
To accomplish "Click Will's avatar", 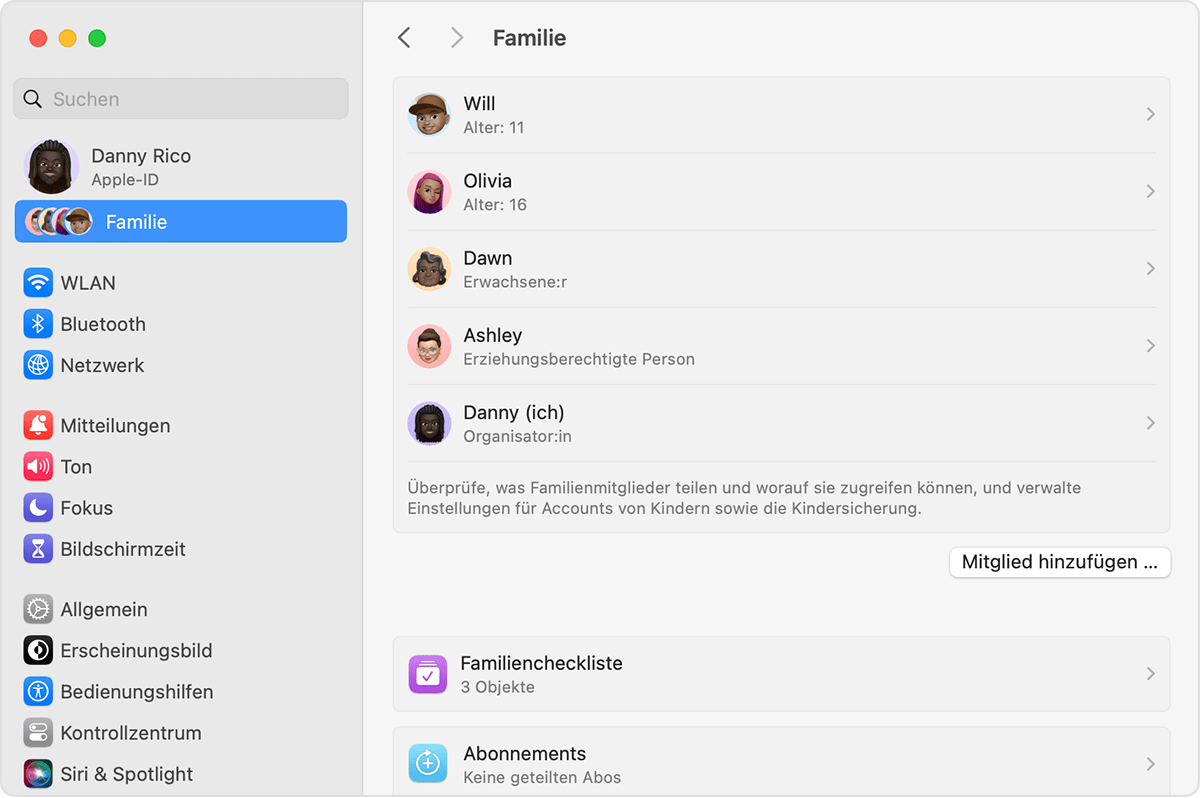I will [429, 114].
